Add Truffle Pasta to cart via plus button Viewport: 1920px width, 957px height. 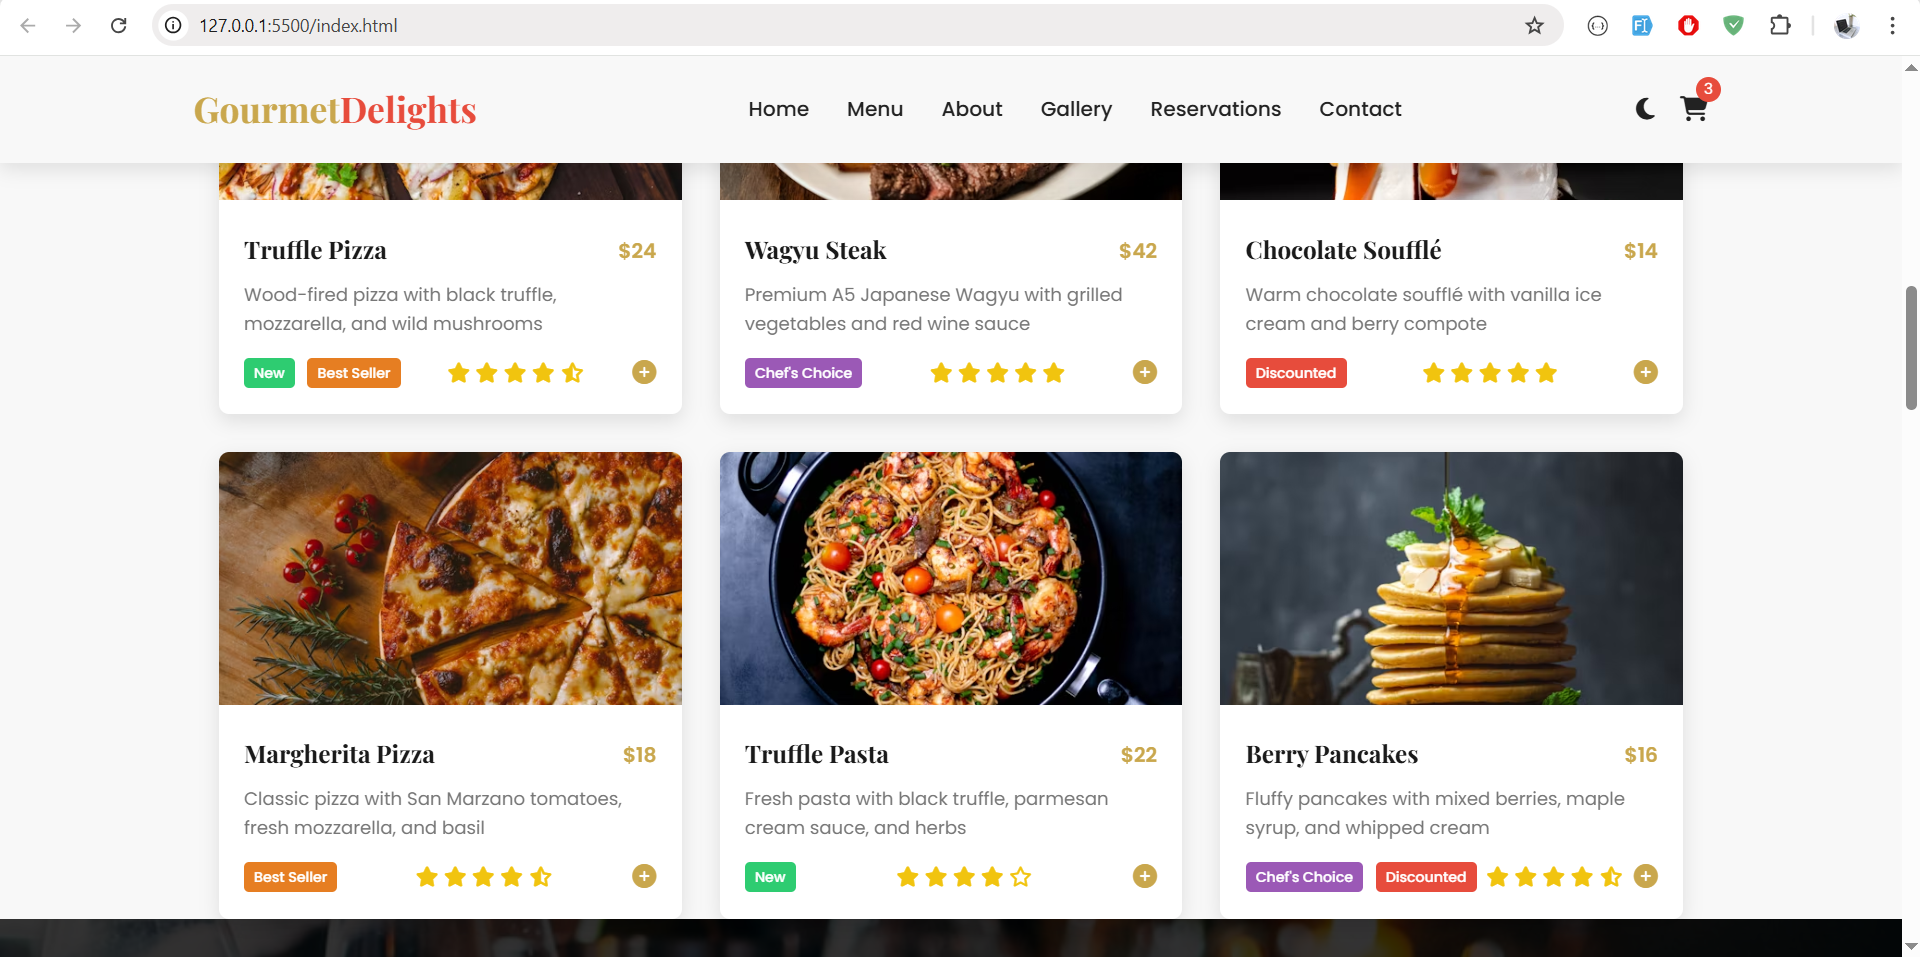[x=1145, y=876]
